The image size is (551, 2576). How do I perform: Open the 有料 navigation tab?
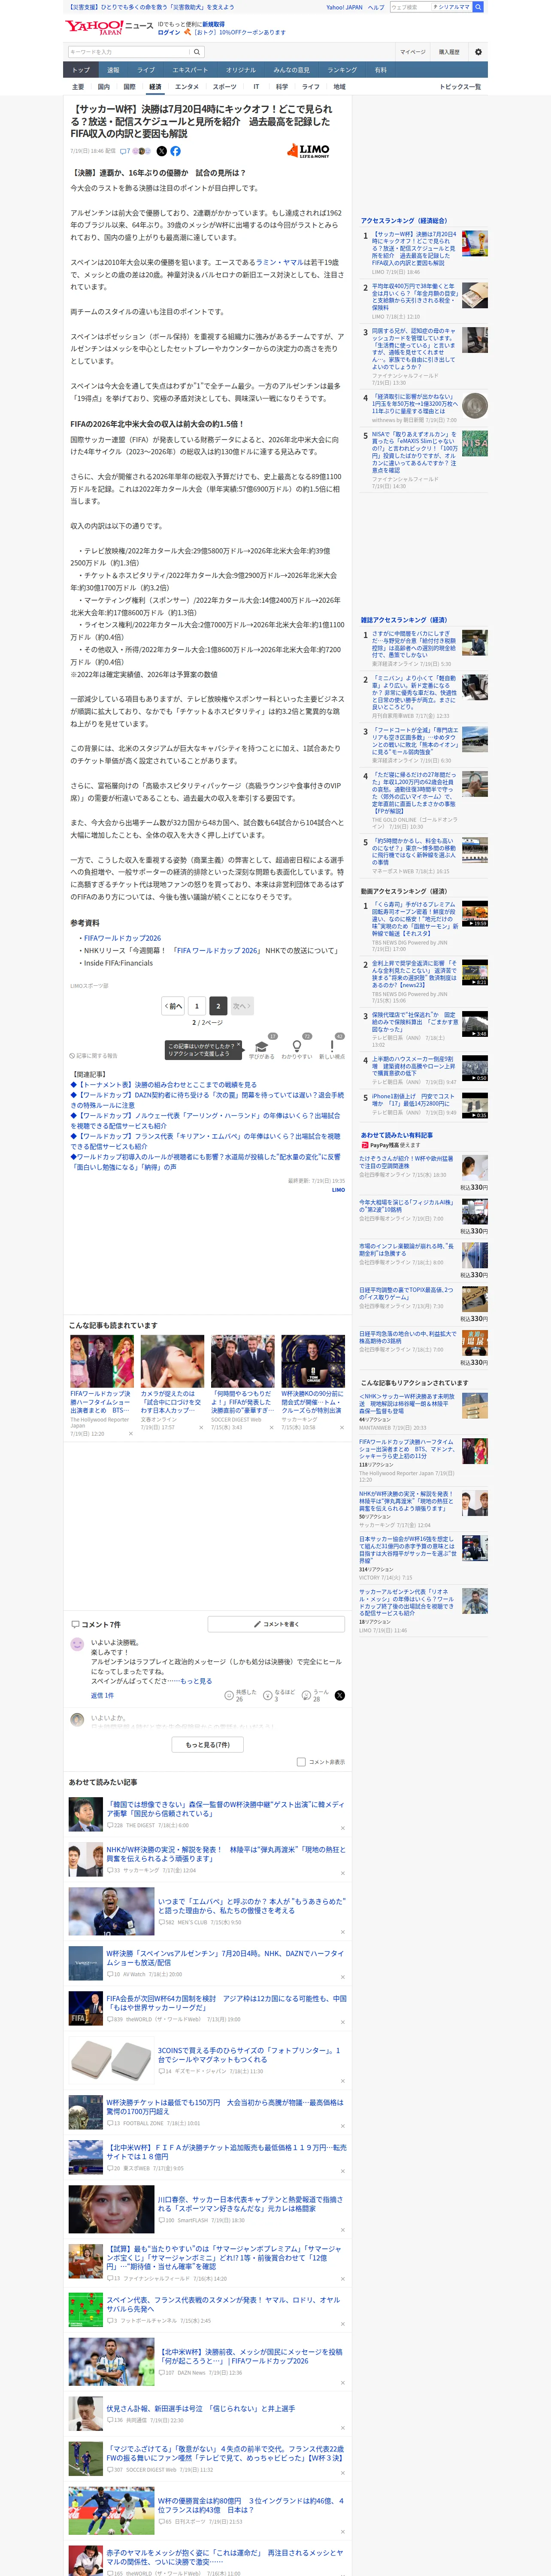(x=380, y=70)
